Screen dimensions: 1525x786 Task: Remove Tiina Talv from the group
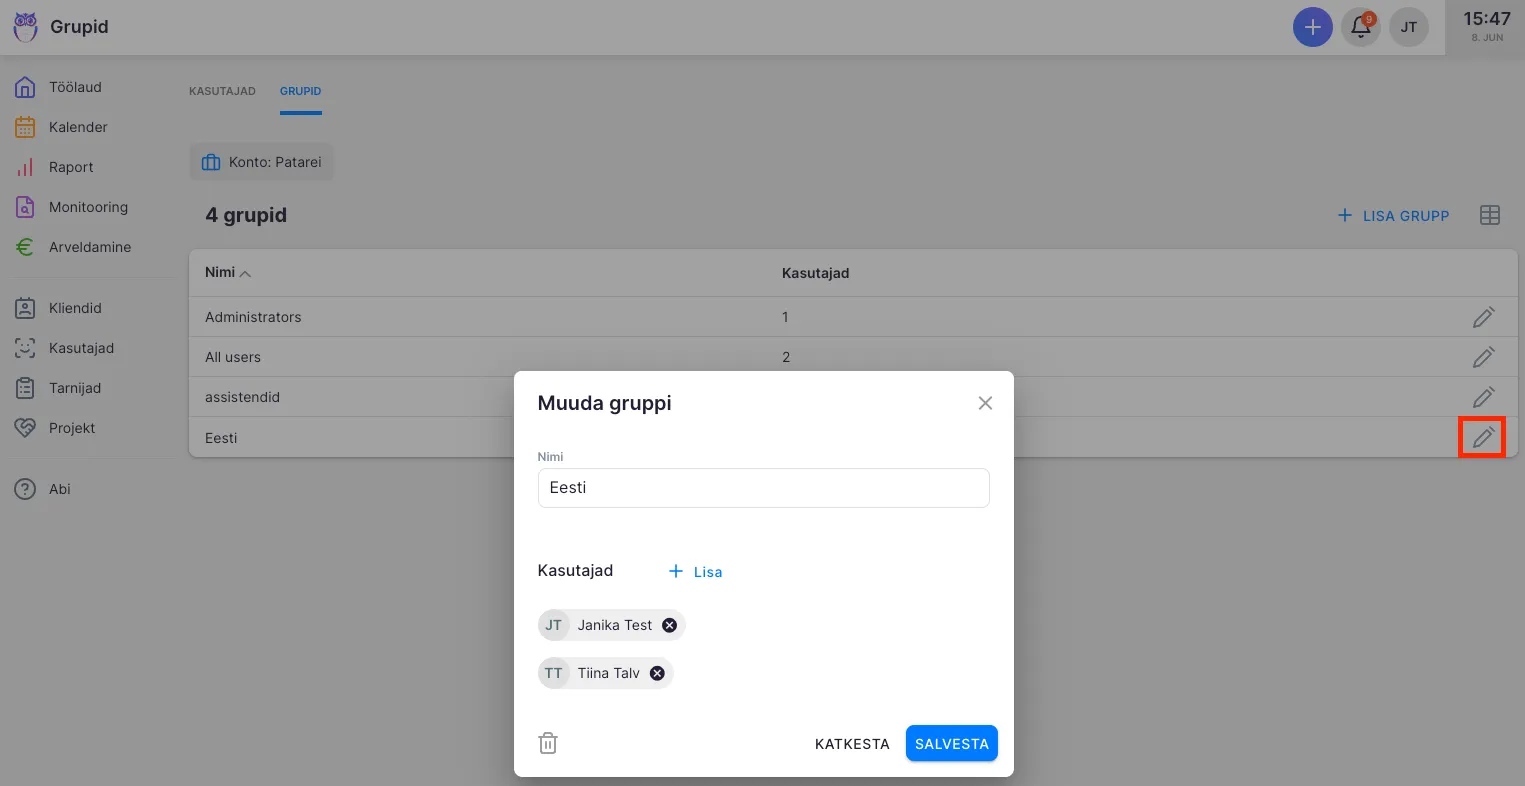(x=657, y=673)
